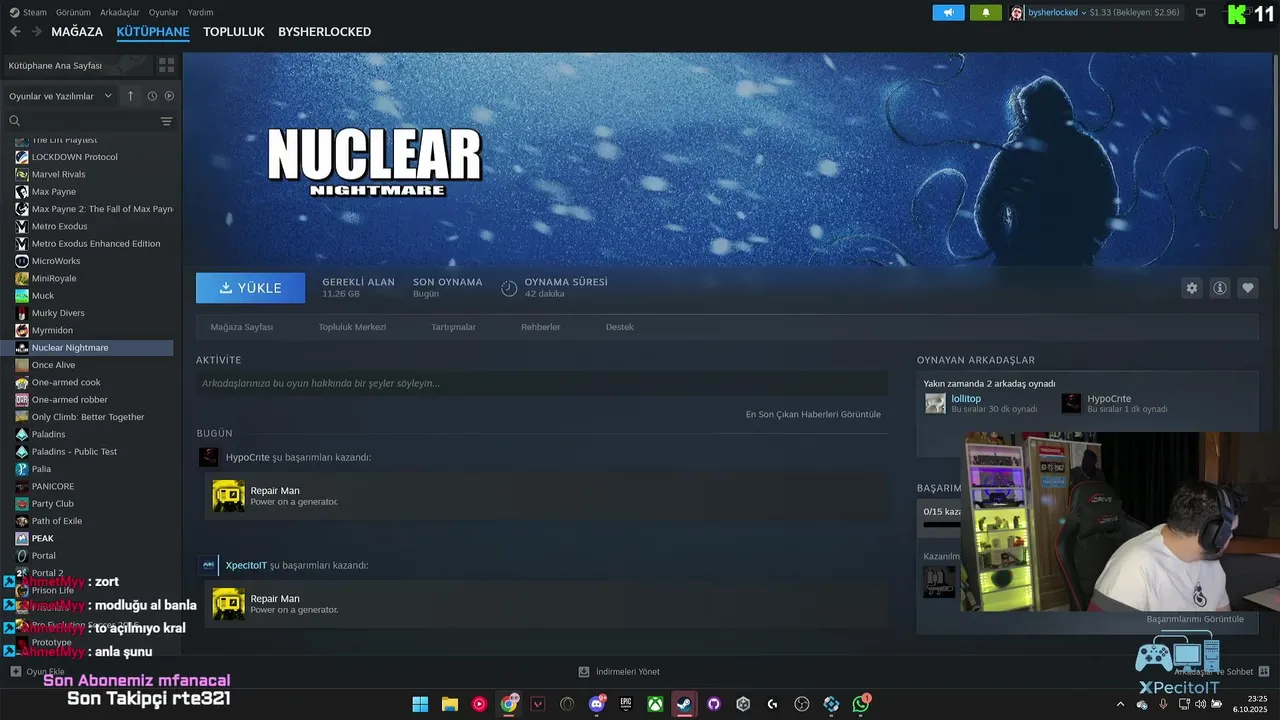Image resolution: width=1280 pixels, height=720 pixels.
Task: Switch to KÜTÜPHANE tab
Action: click(x=153, y=32)
